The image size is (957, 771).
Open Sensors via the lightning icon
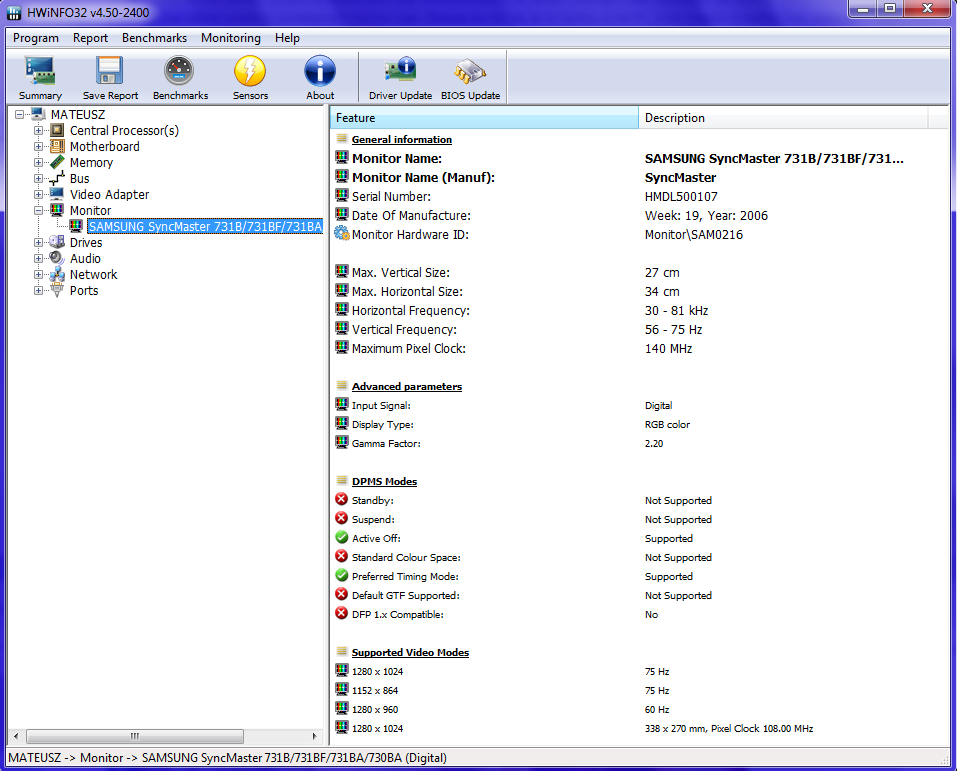(250, 71)
